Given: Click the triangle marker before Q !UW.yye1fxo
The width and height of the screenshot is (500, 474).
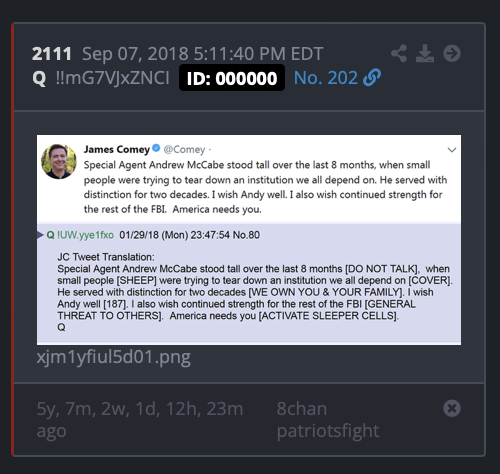Looking at the screenshot, I should pyautogui.click(x=40, y=235).
